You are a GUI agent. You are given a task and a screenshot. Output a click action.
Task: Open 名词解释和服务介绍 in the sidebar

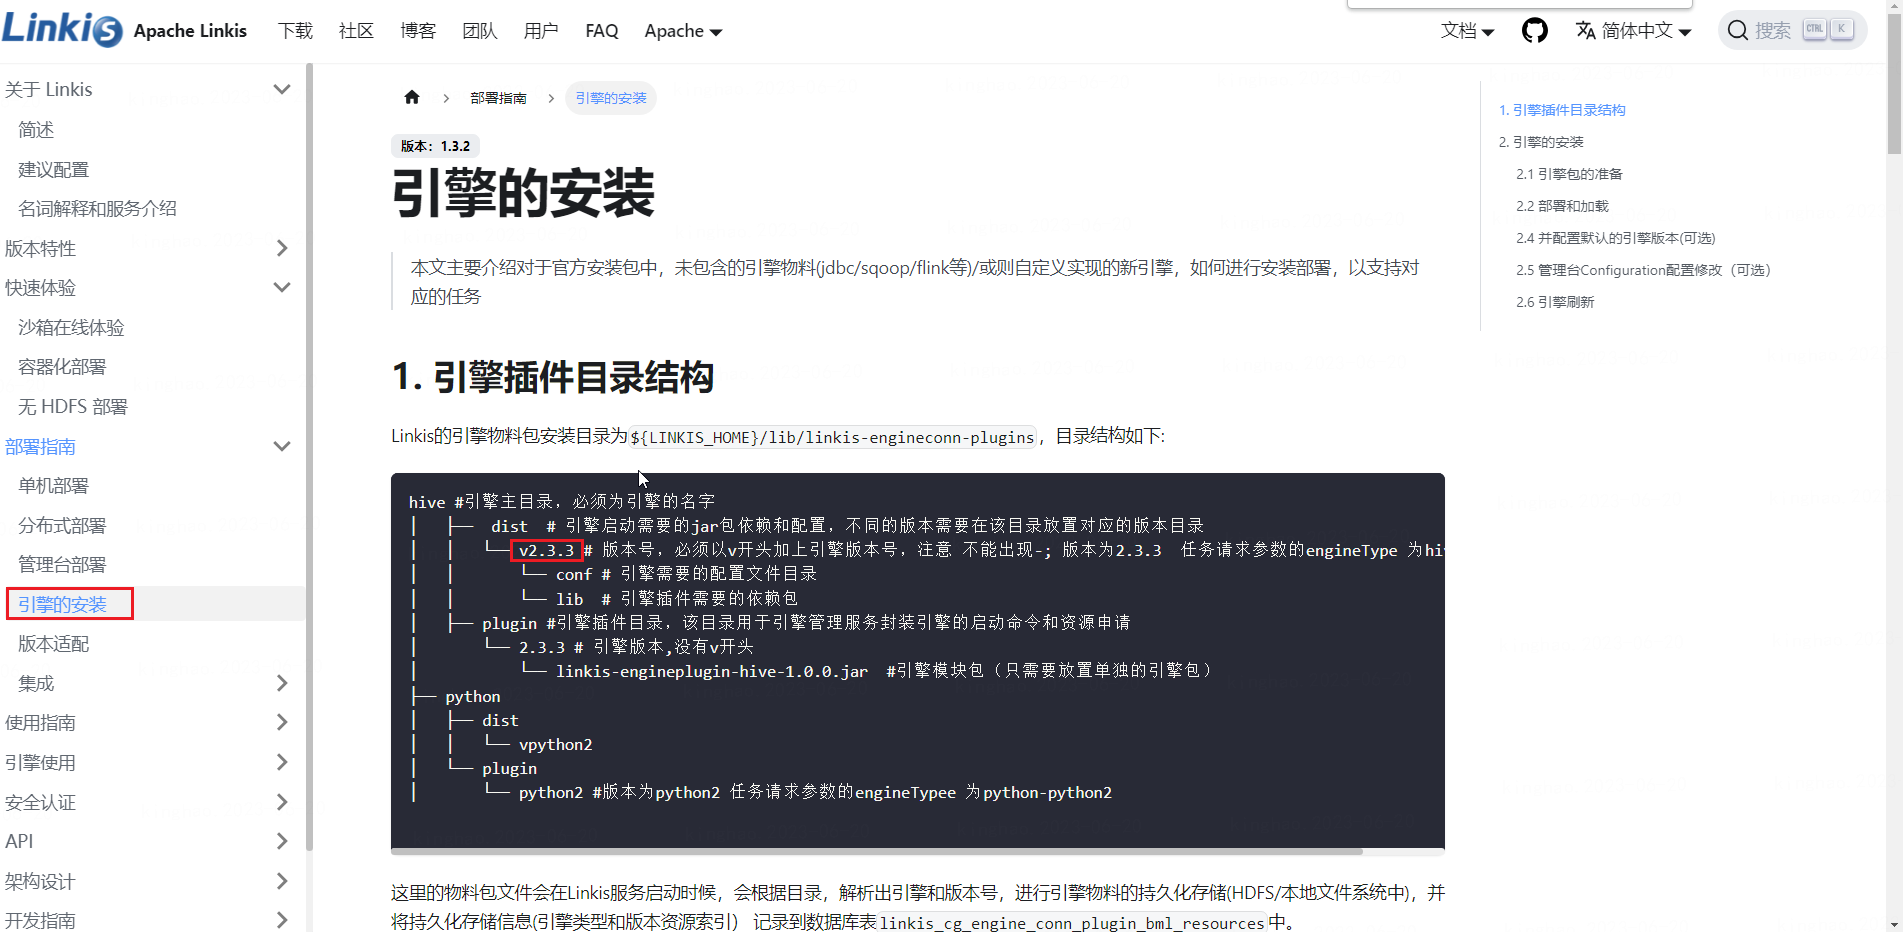tap(97, 208)
